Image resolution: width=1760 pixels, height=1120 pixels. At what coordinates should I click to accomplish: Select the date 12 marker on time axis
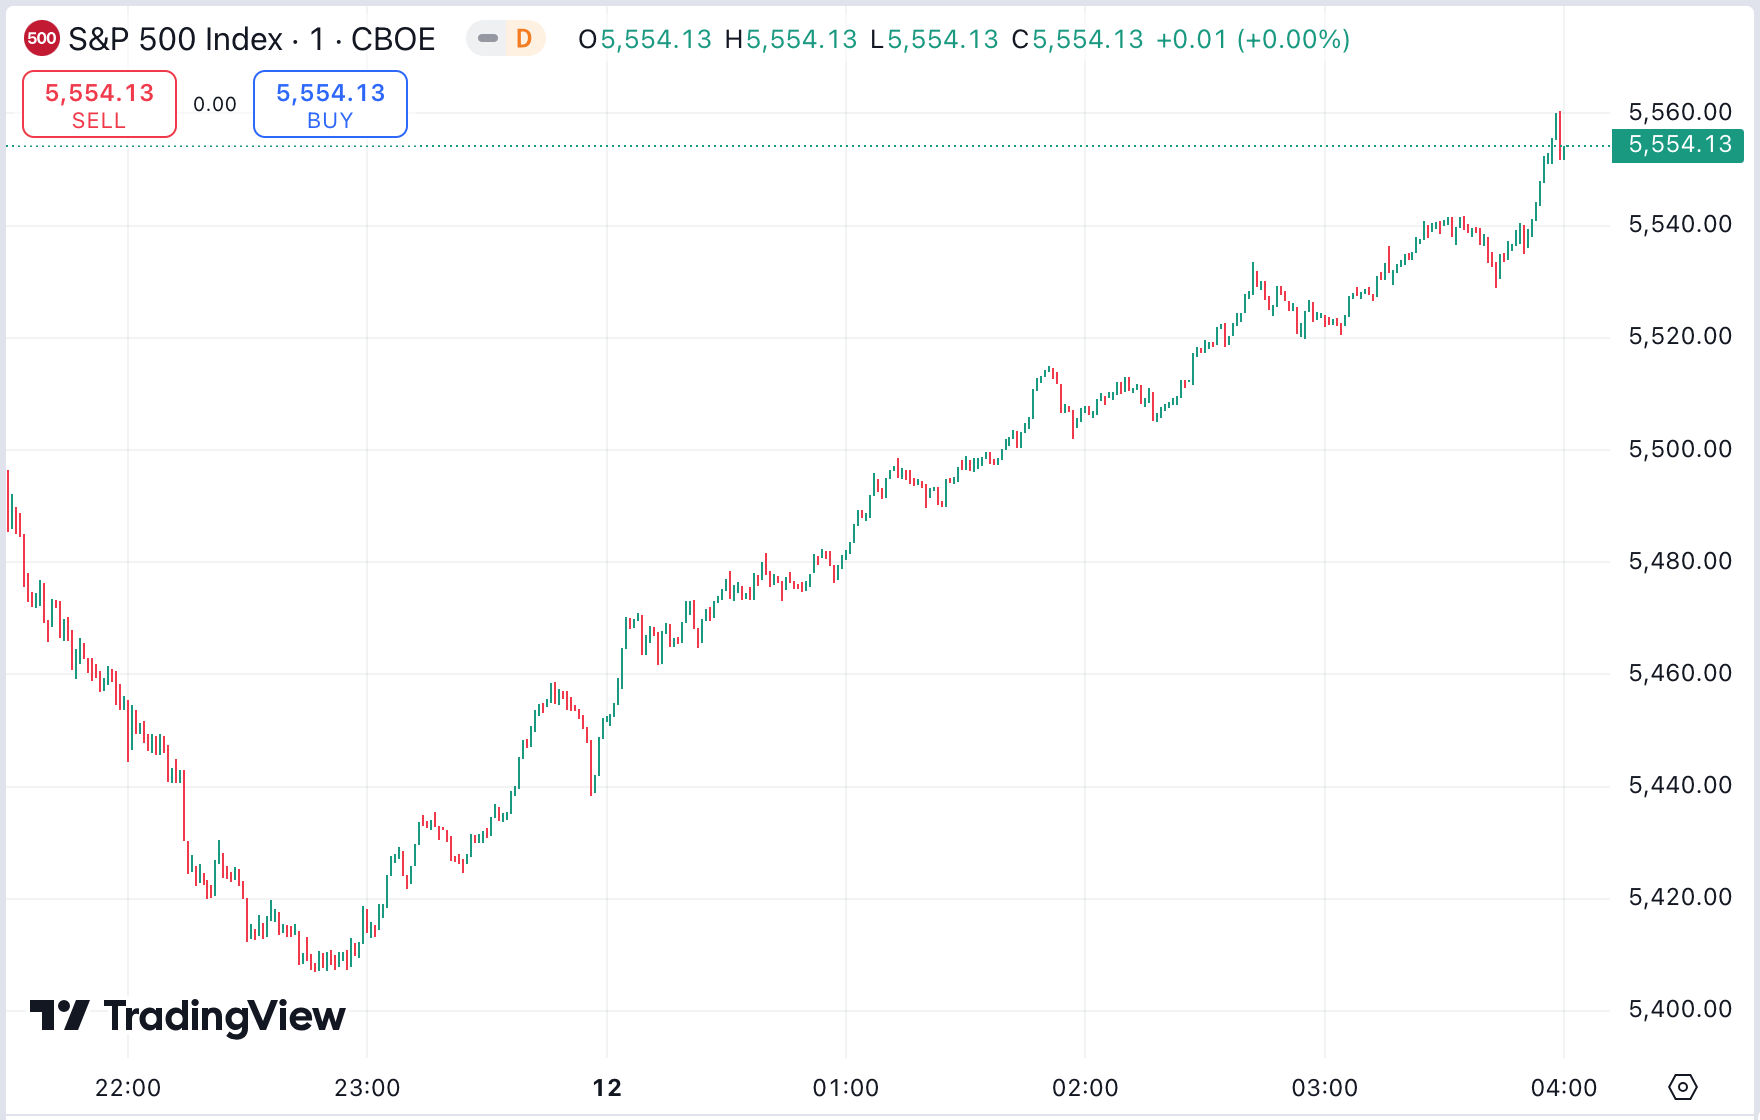click(x=607, y=1088)
